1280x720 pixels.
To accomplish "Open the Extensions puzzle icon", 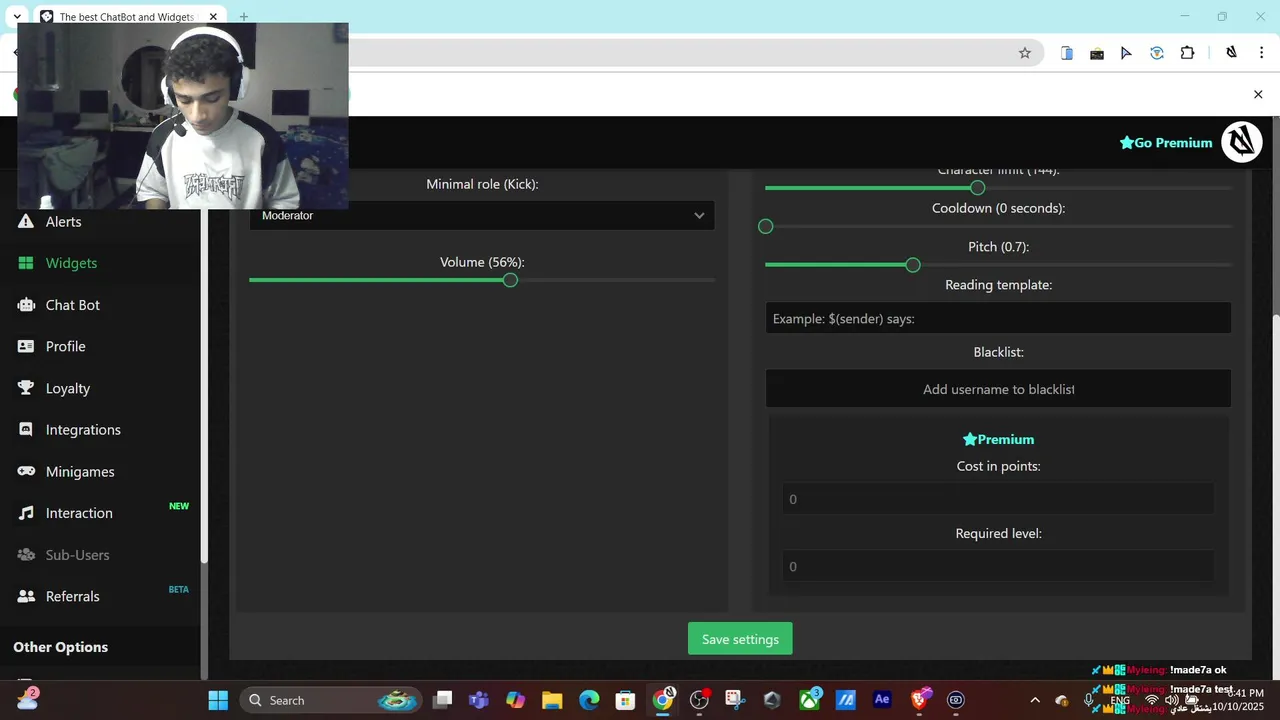I will (1188, 53).
